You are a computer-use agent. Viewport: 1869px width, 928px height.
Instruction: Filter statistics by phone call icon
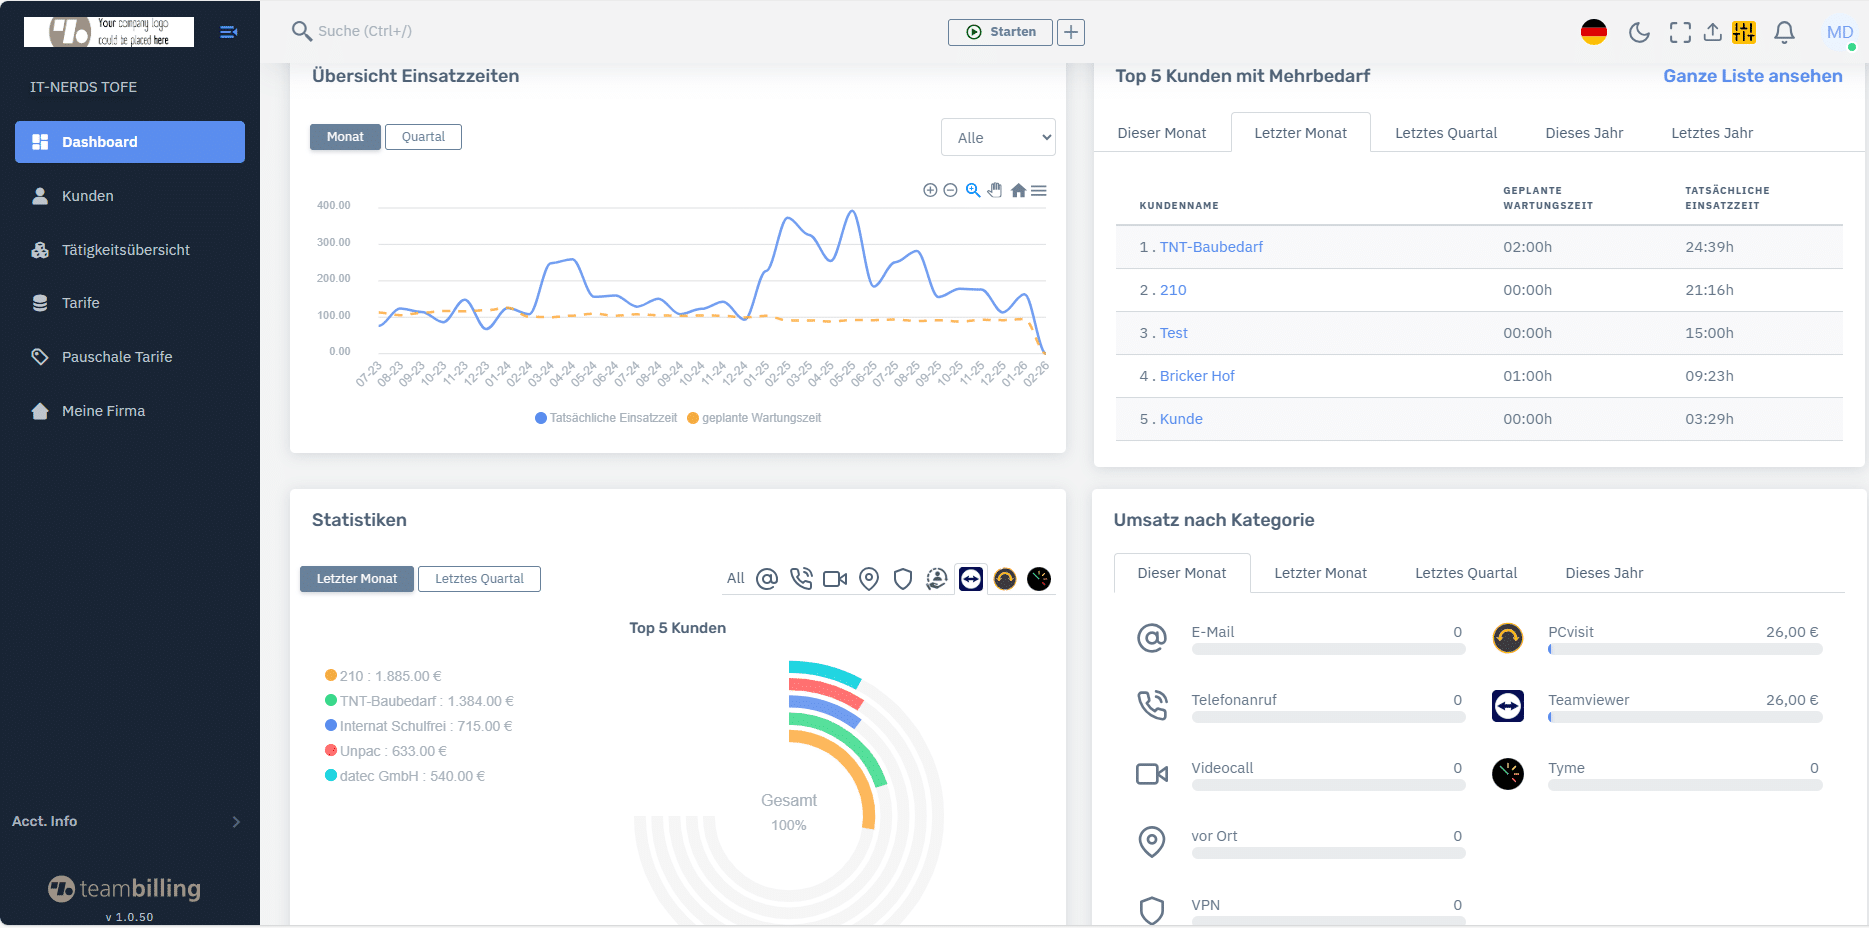pyautogui.click(x=801, y=579)
